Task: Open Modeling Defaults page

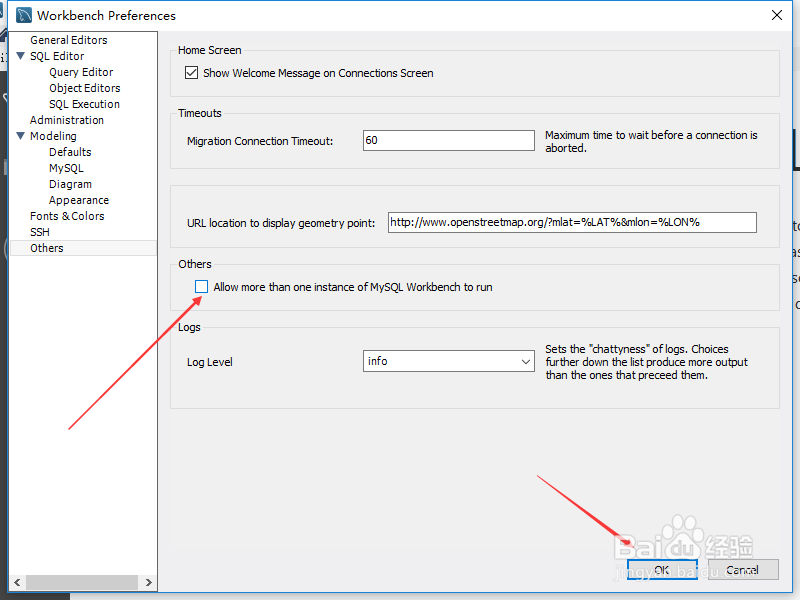Action: pos(70,152)
